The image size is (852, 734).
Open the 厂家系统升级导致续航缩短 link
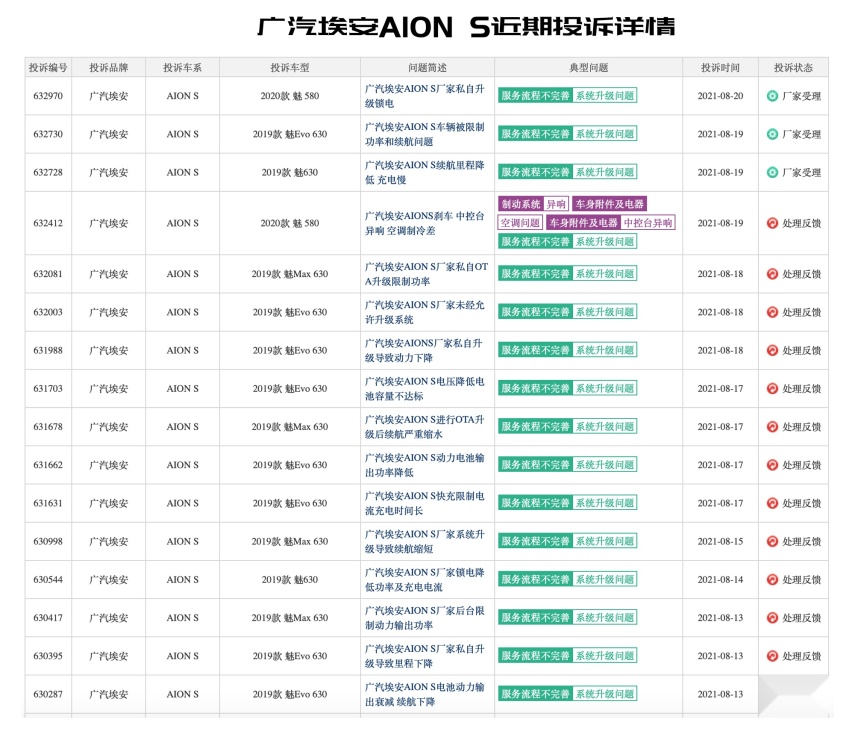click(424, 541)
